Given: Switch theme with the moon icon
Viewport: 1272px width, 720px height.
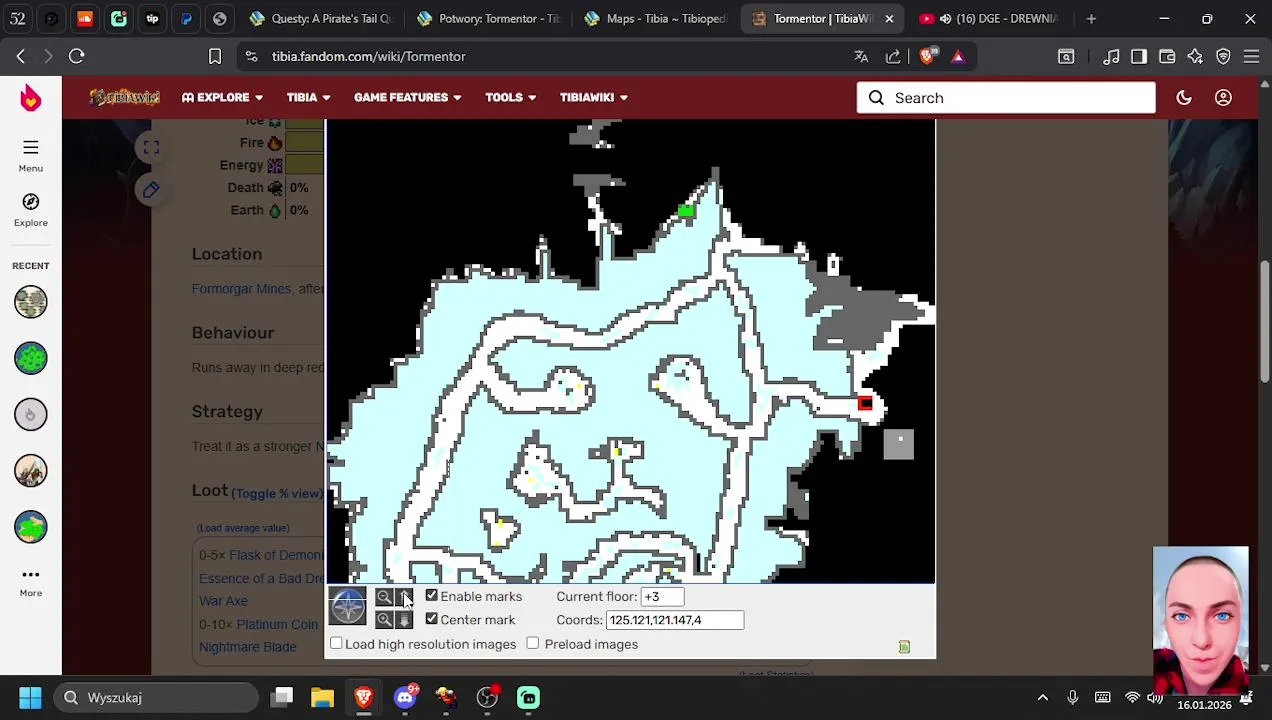Looking at the screenshot, I should 1184,98.
